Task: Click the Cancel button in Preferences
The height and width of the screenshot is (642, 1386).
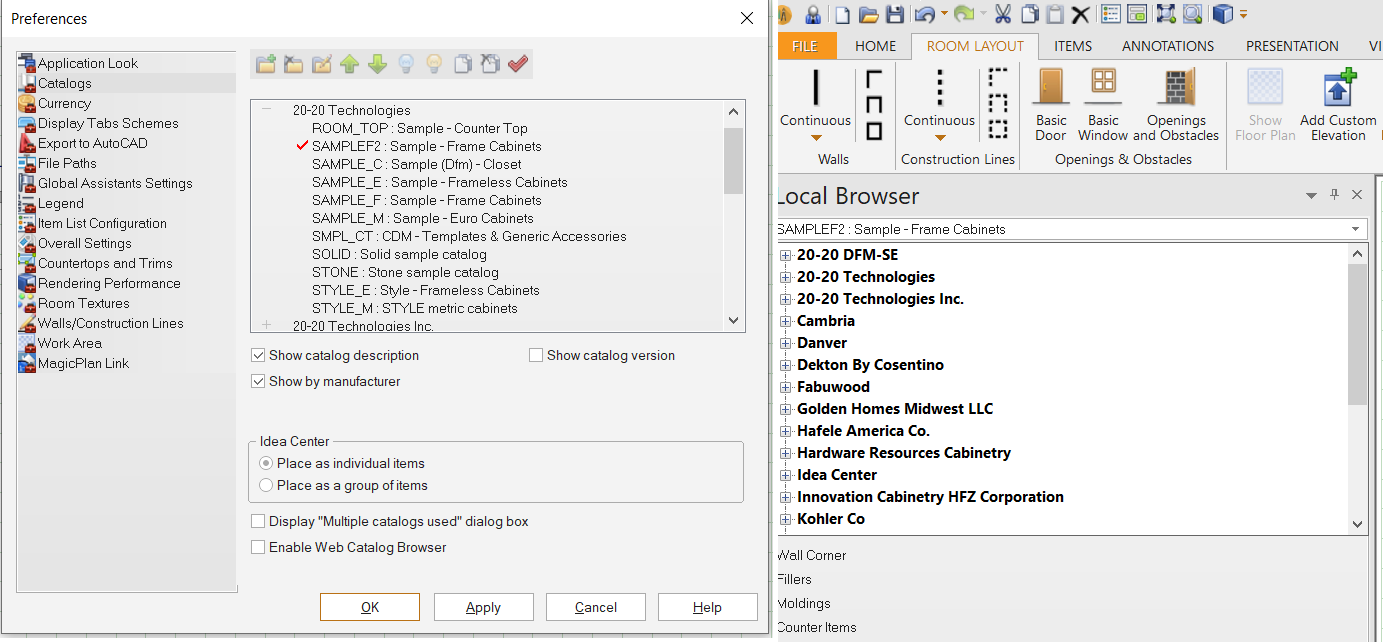Action: 596,607
